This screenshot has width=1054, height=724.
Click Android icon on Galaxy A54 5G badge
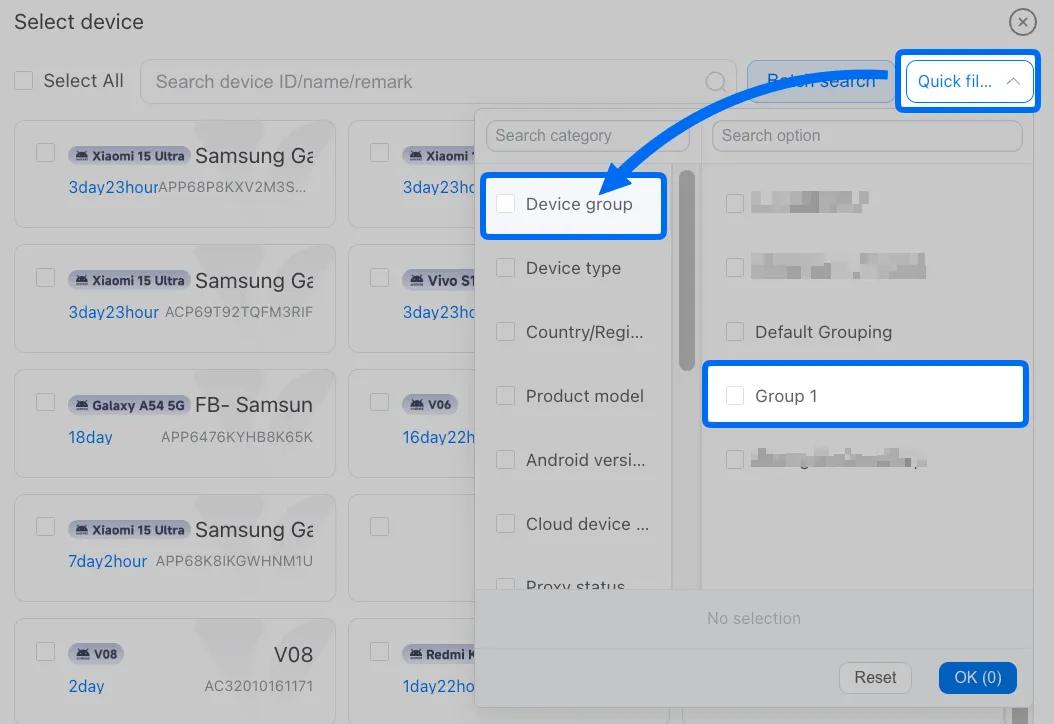click(82, 405)
